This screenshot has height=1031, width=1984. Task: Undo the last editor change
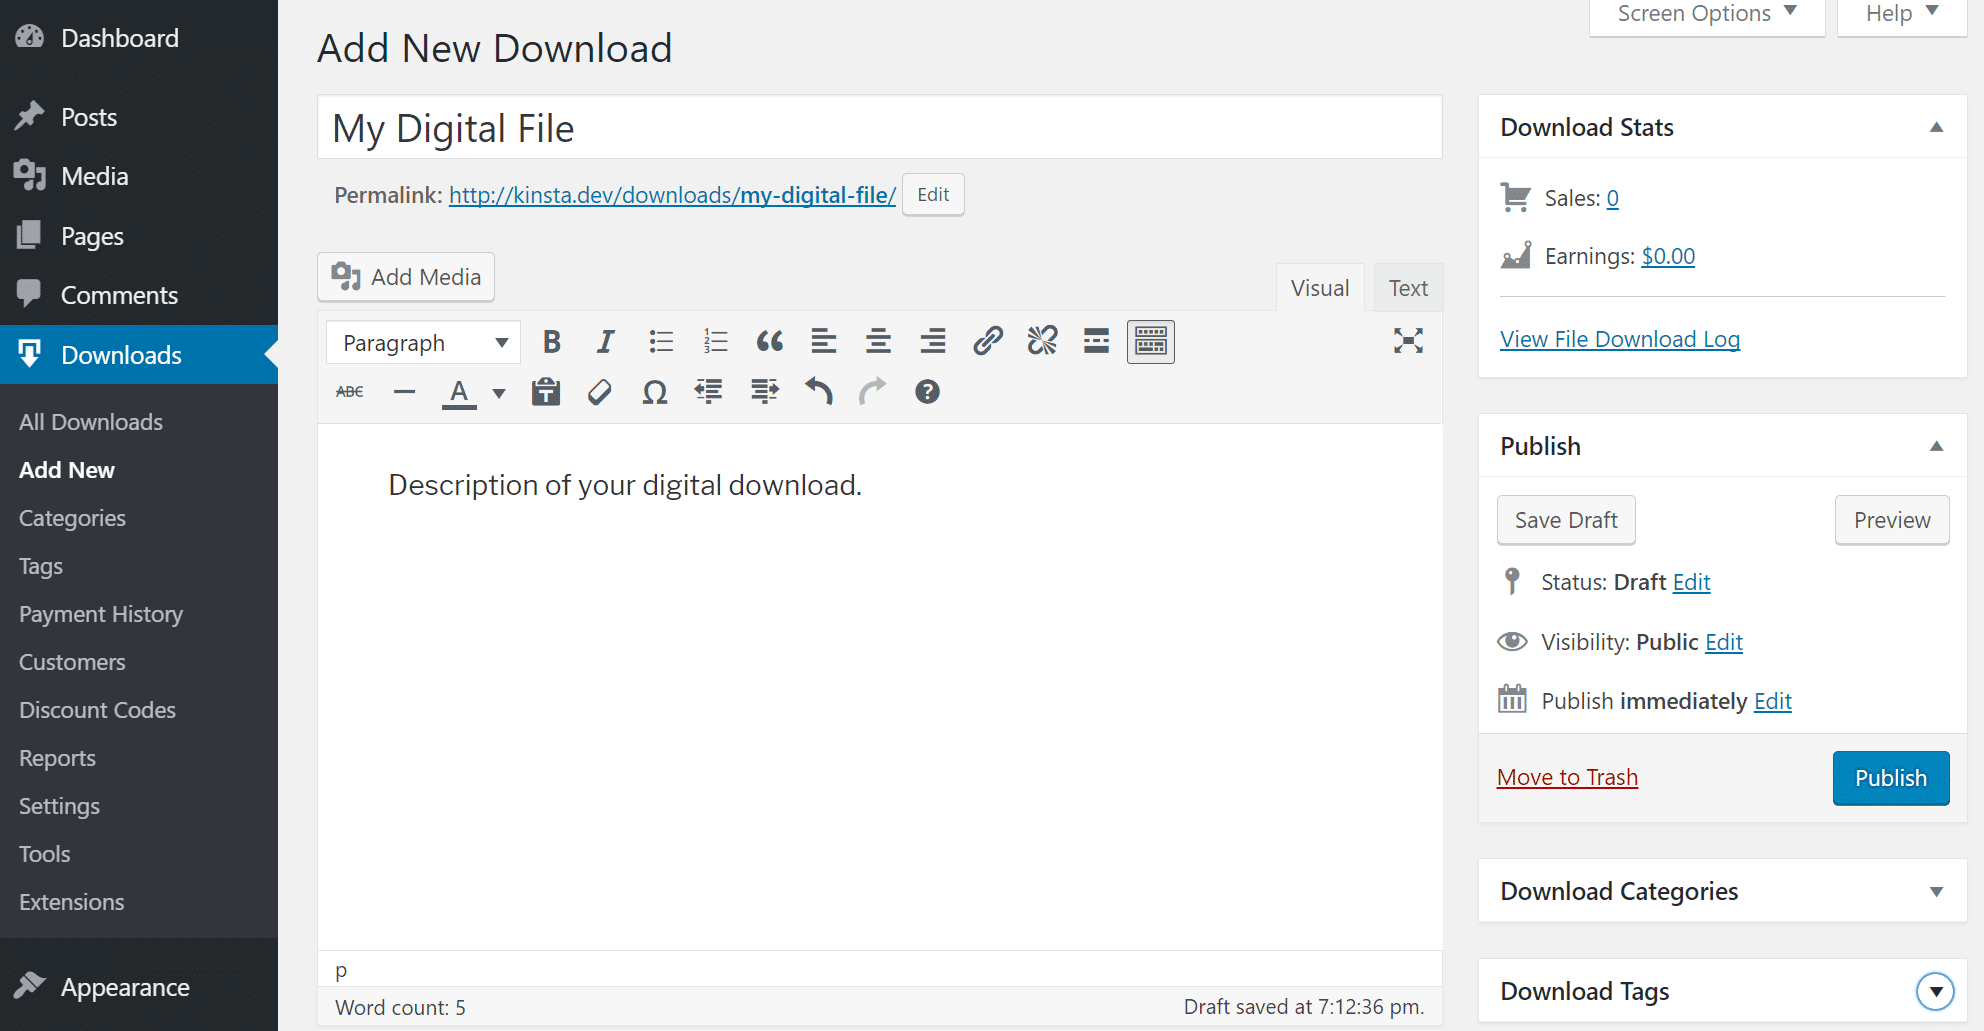pos(818,391)
